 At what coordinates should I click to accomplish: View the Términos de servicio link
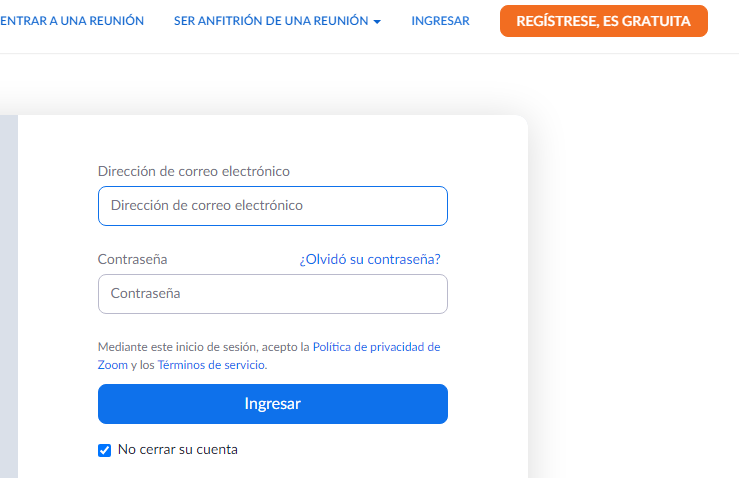tap(211, 365)
